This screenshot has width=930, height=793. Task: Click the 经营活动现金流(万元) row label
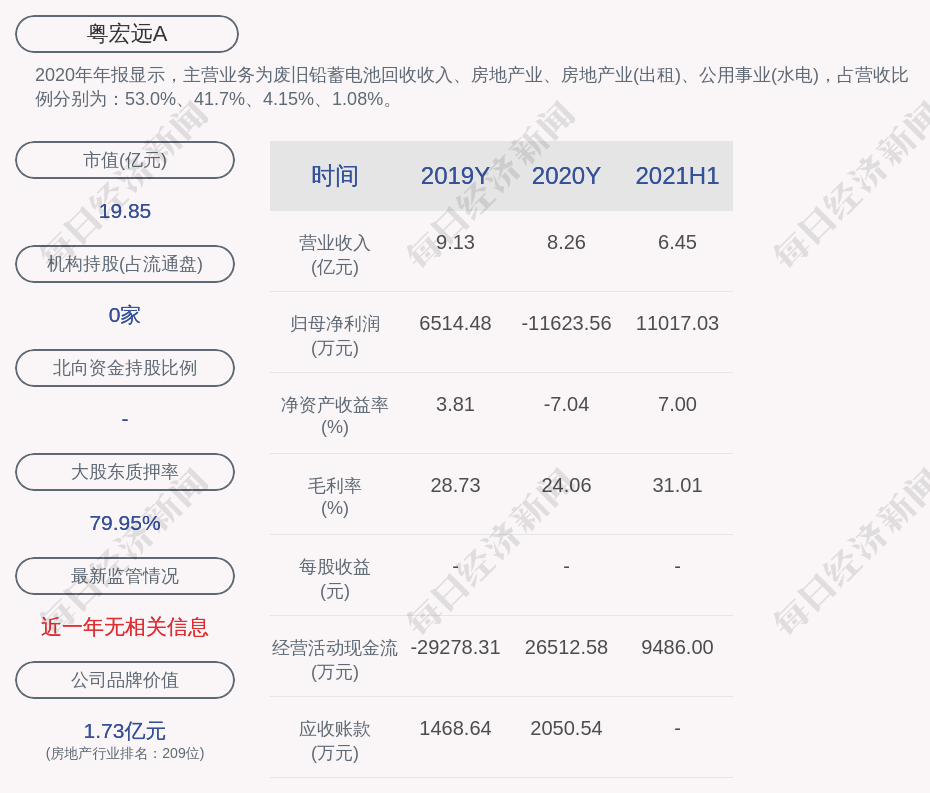[335, 660]
